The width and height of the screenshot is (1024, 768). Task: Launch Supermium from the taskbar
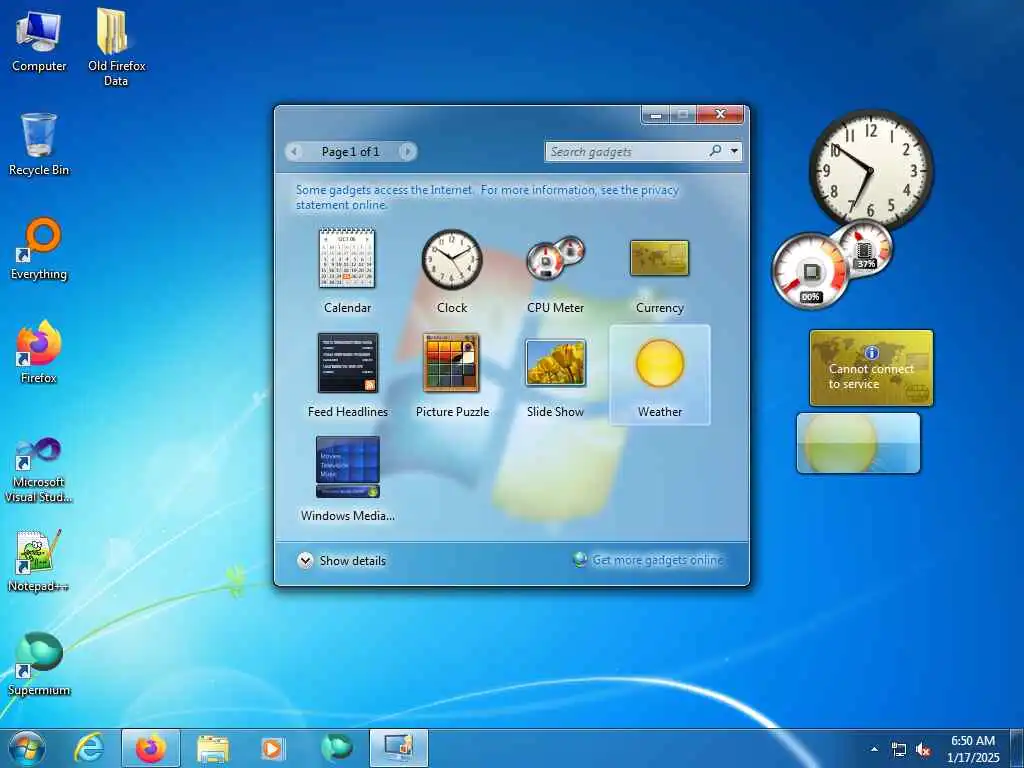click(x=337, y=748)
